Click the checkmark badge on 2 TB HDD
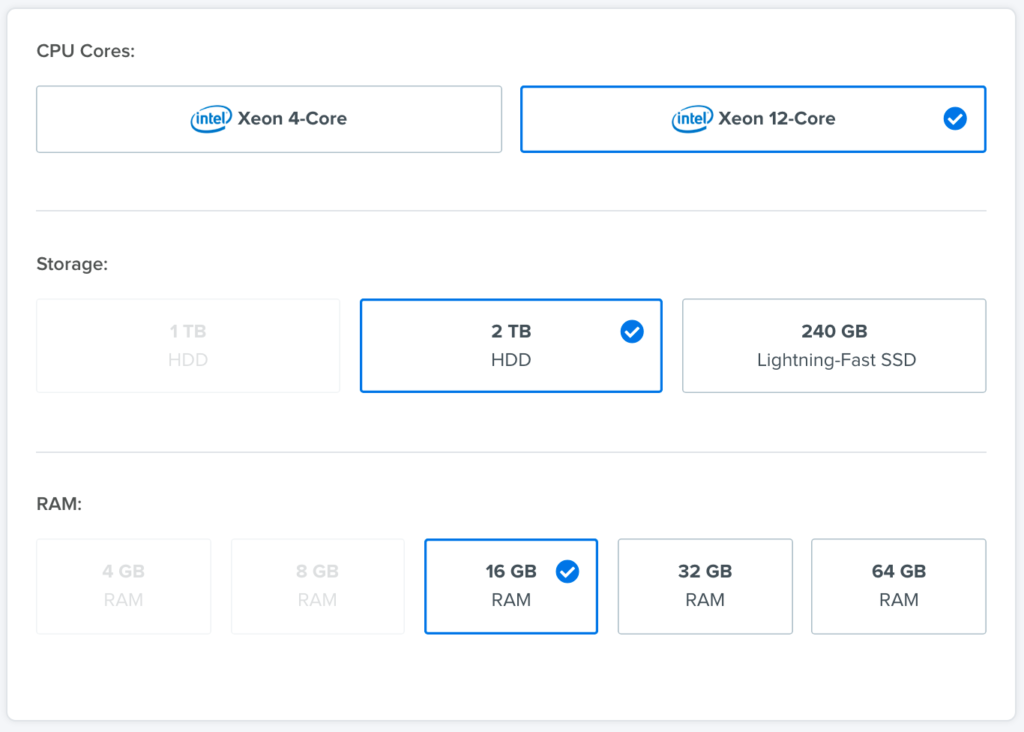This screenshot has height=732, width=1024. [x=632, y=331]
